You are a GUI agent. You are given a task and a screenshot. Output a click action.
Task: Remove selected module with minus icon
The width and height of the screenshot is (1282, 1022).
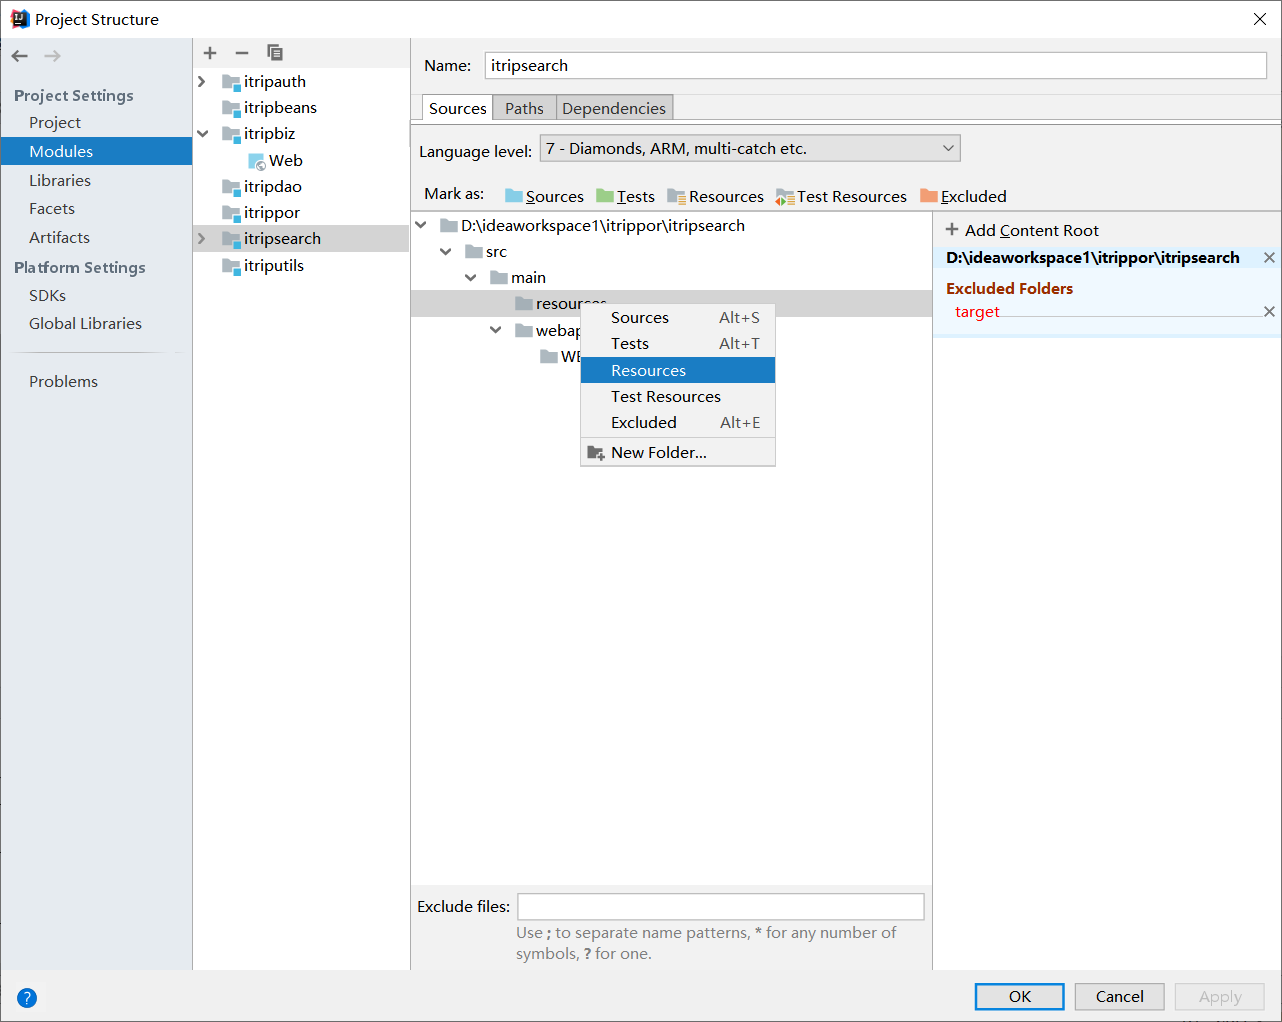[x=242, y=53]
